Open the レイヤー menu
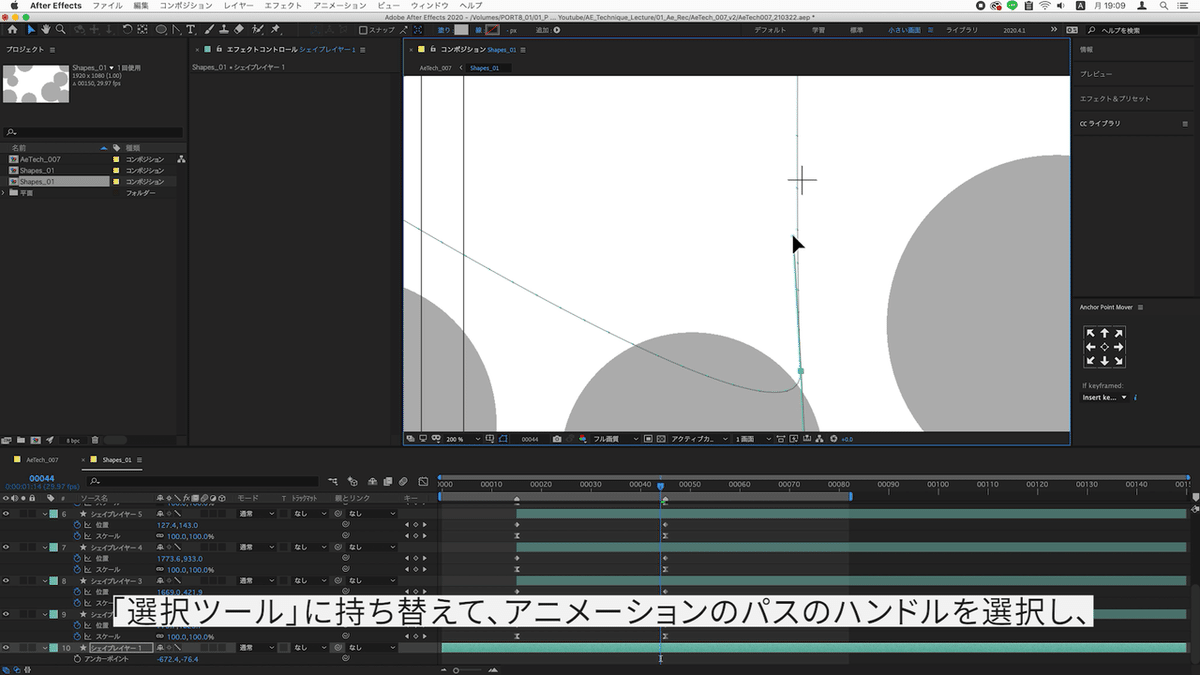The image size is (1200, 675). [239, 6]
